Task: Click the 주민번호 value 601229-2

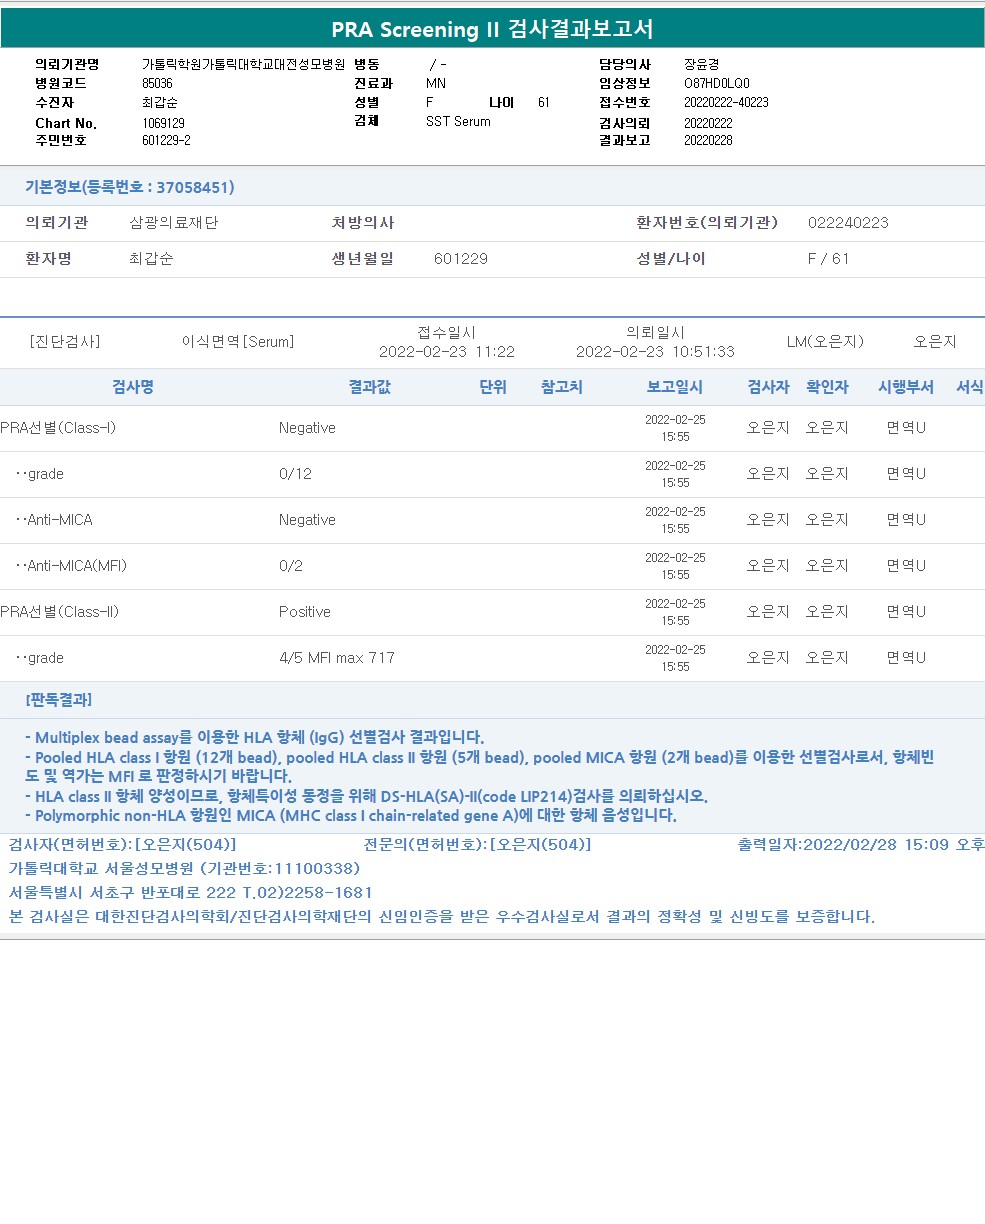Action: tap(166, 141)
